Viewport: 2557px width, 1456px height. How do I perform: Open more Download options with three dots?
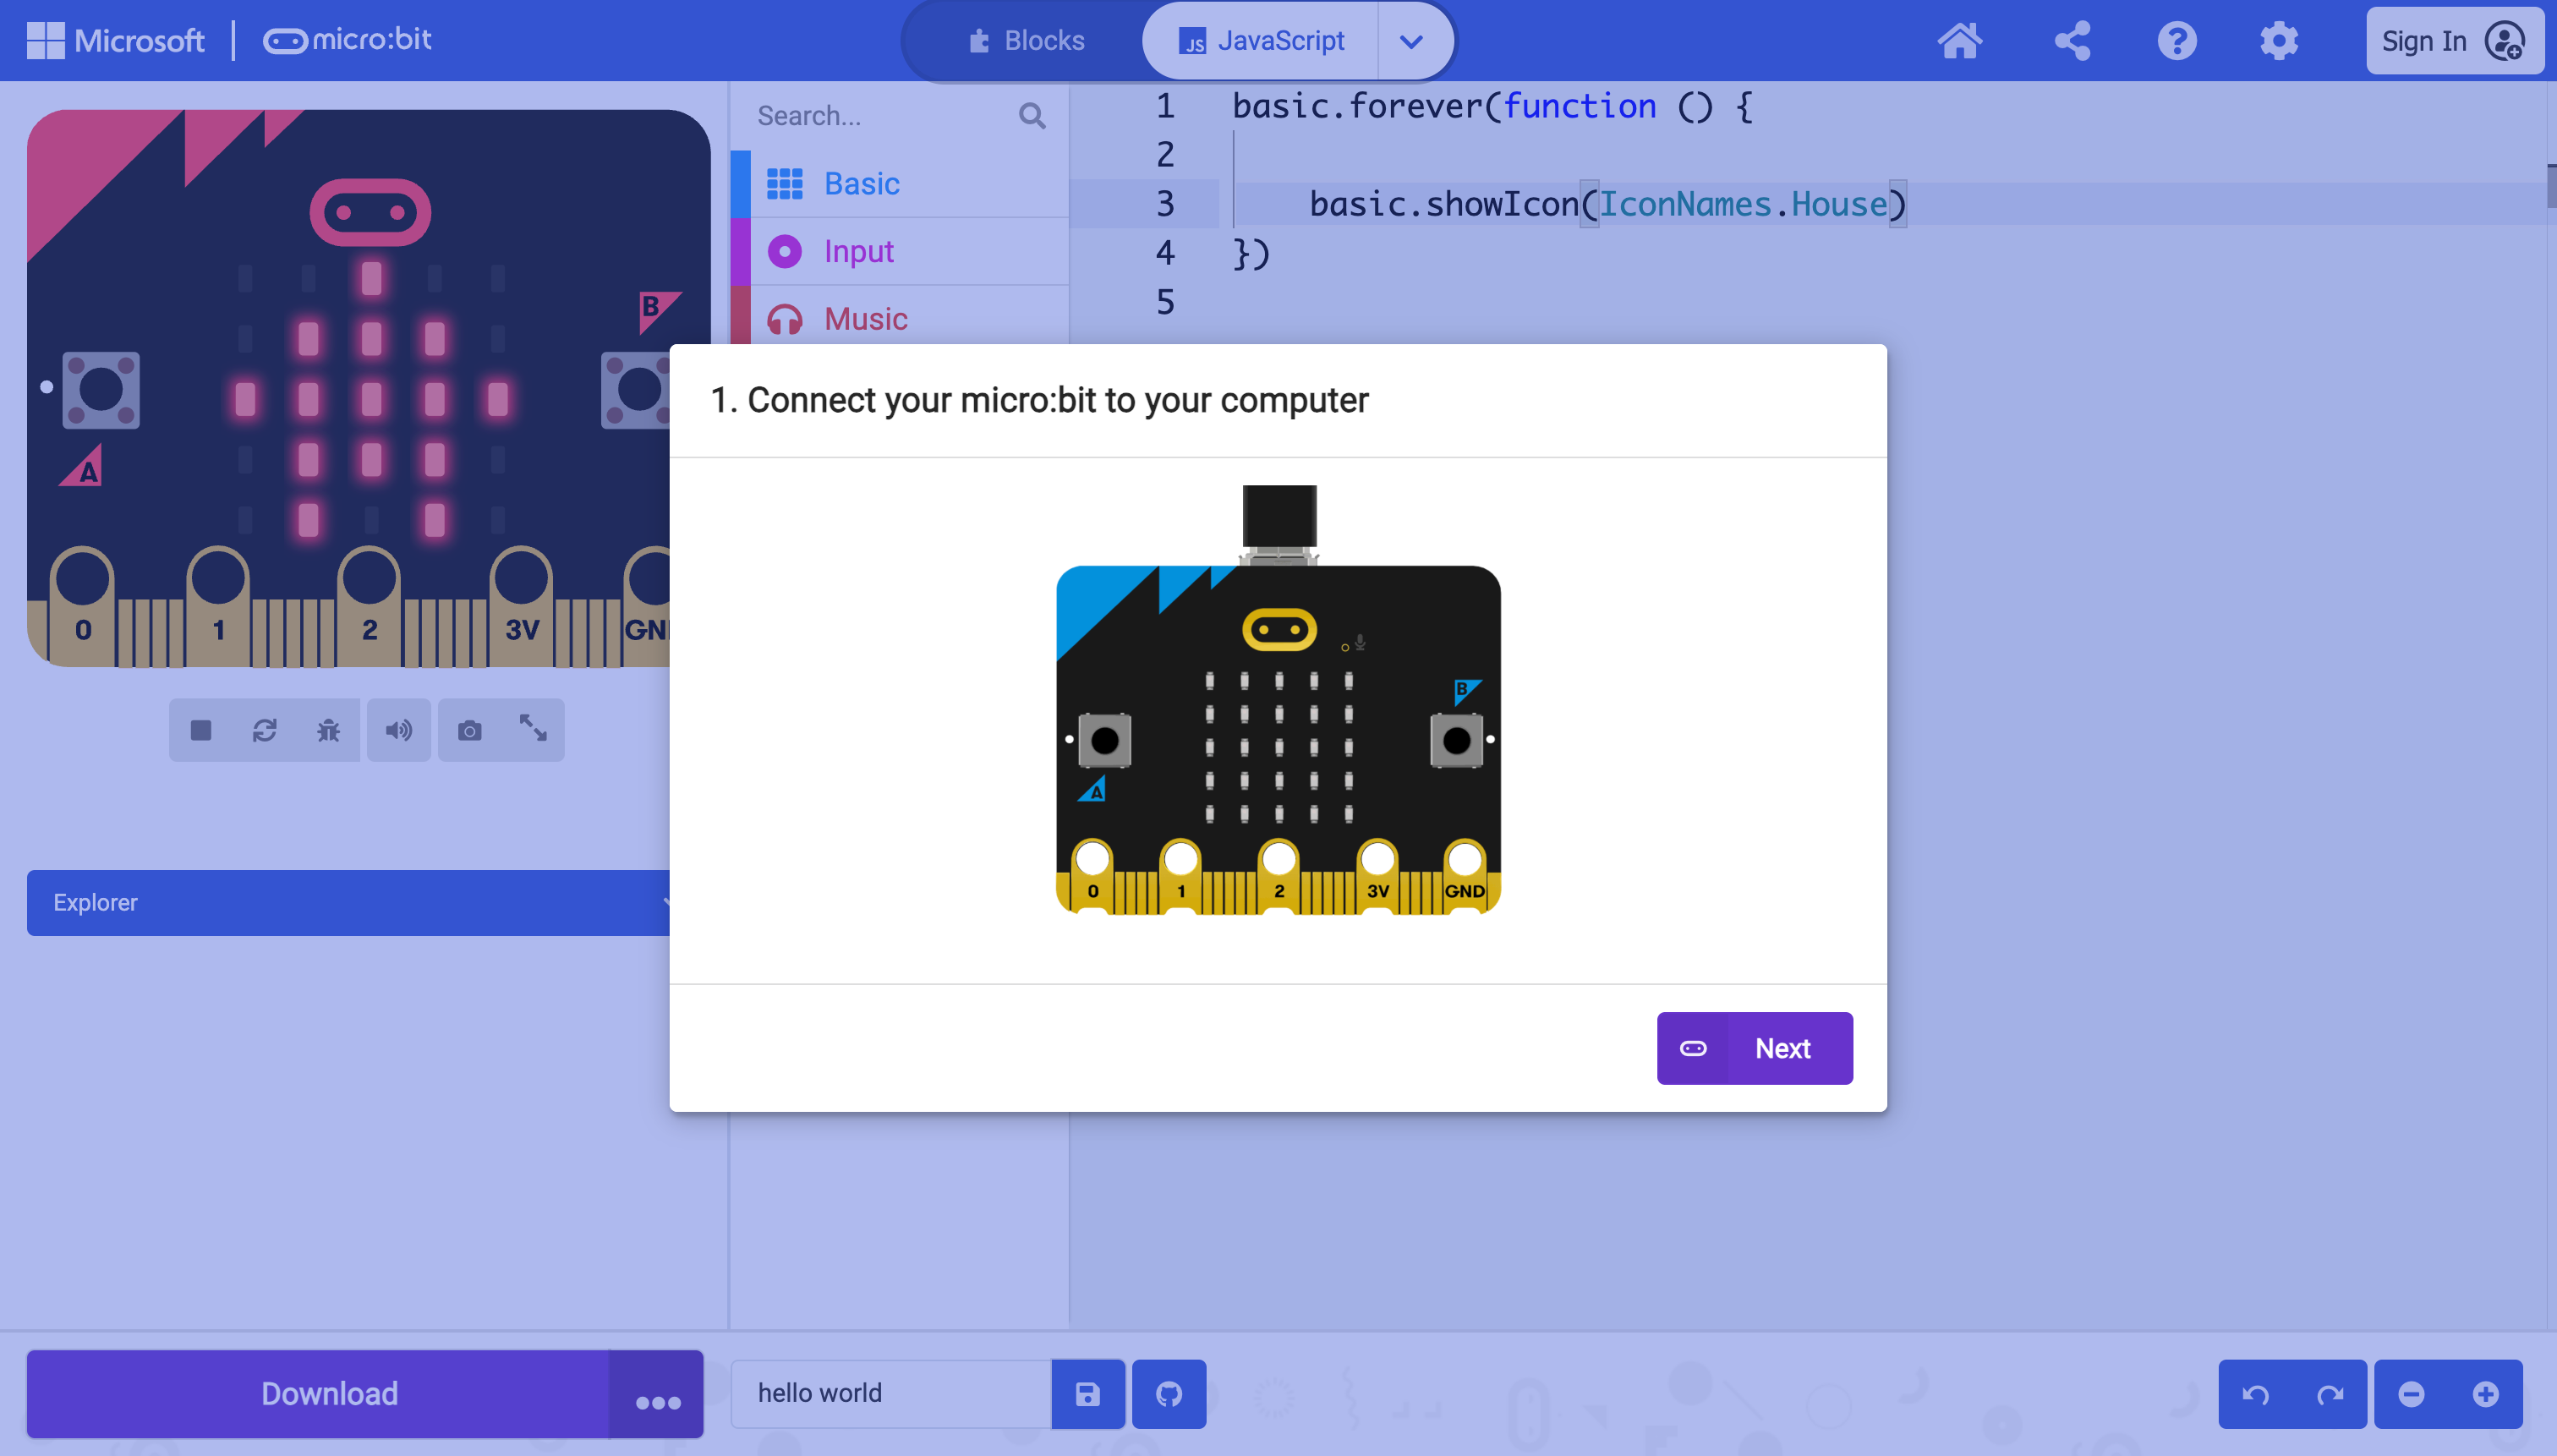657,1393
